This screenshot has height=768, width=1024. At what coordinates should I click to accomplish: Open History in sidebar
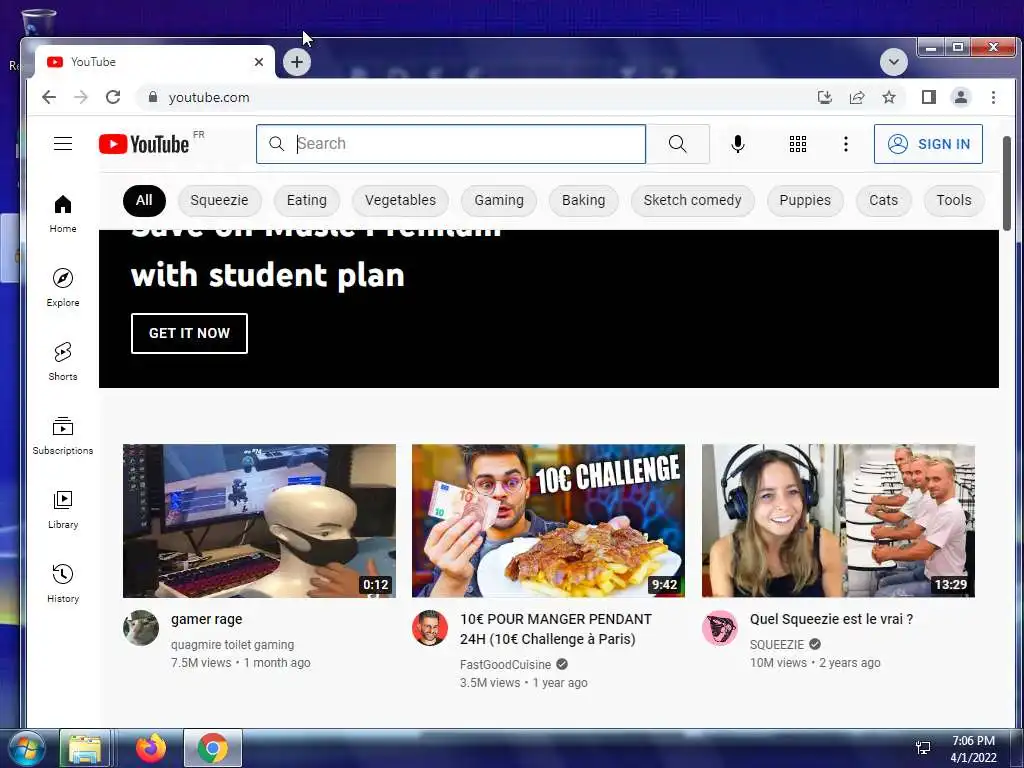click(x=63, y=583)
